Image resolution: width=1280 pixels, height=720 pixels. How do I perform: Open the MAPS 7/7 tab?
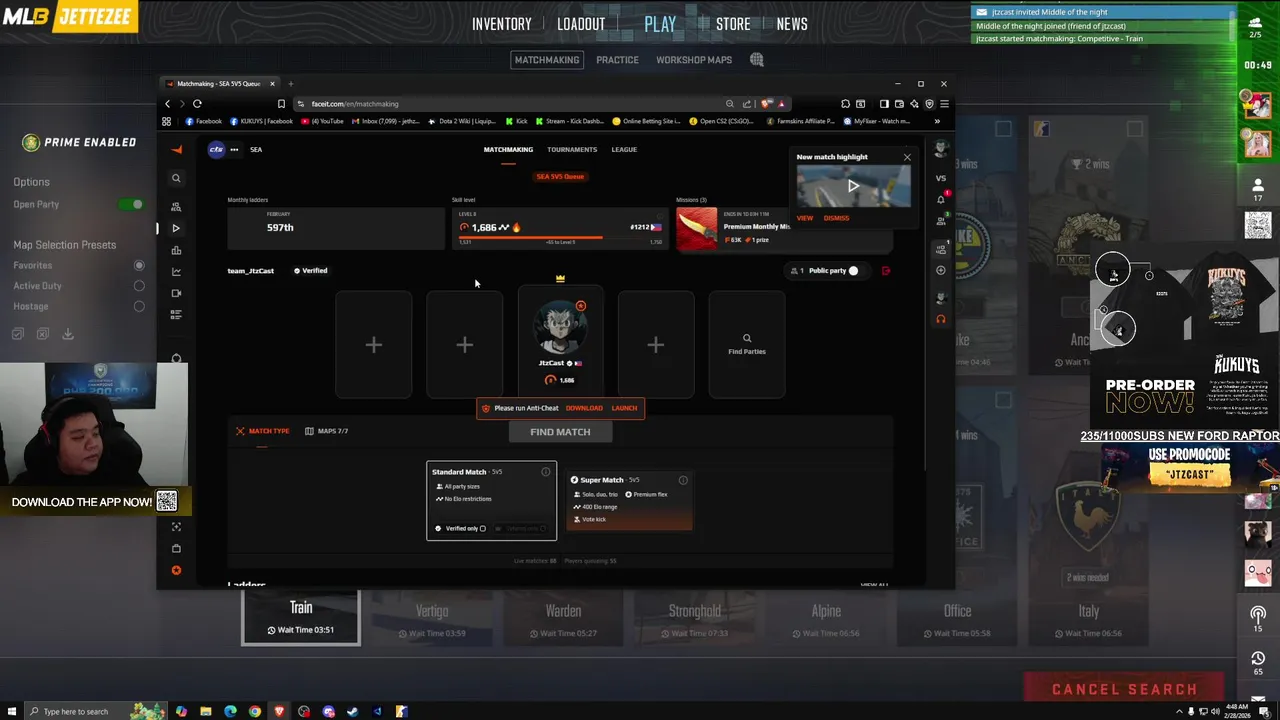point(327,431)
